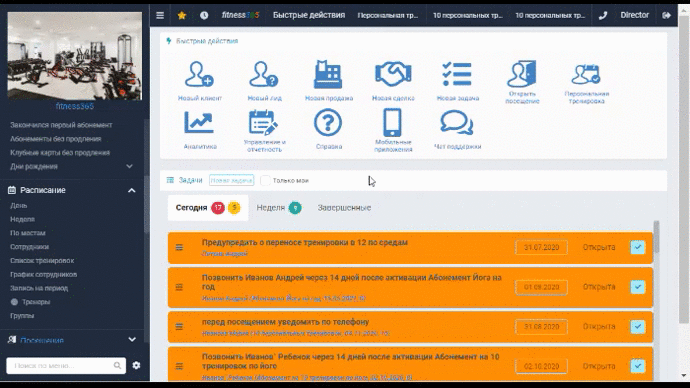Open the Список тренировок sidebar link
This screenshot has height=388, width=690.
pos(42,260)
